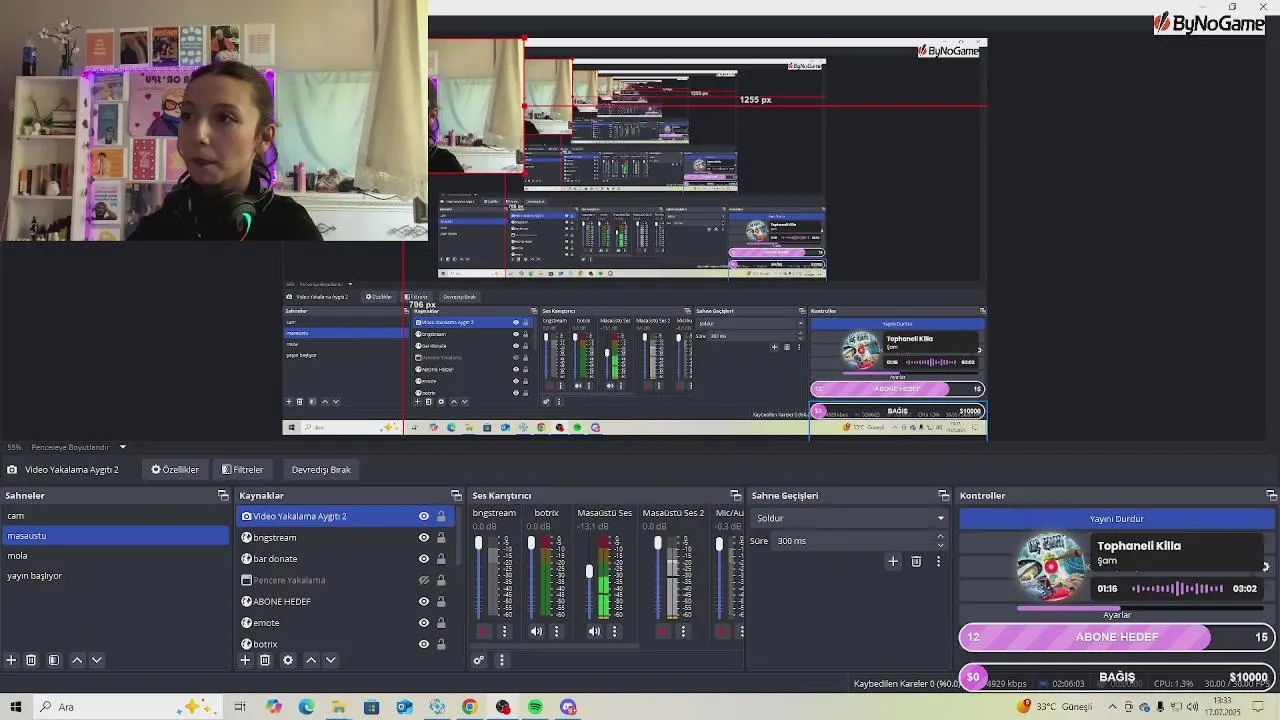
Task: Click Masaüstü Ses 2 volume fader handle
Action: (657, 543)
